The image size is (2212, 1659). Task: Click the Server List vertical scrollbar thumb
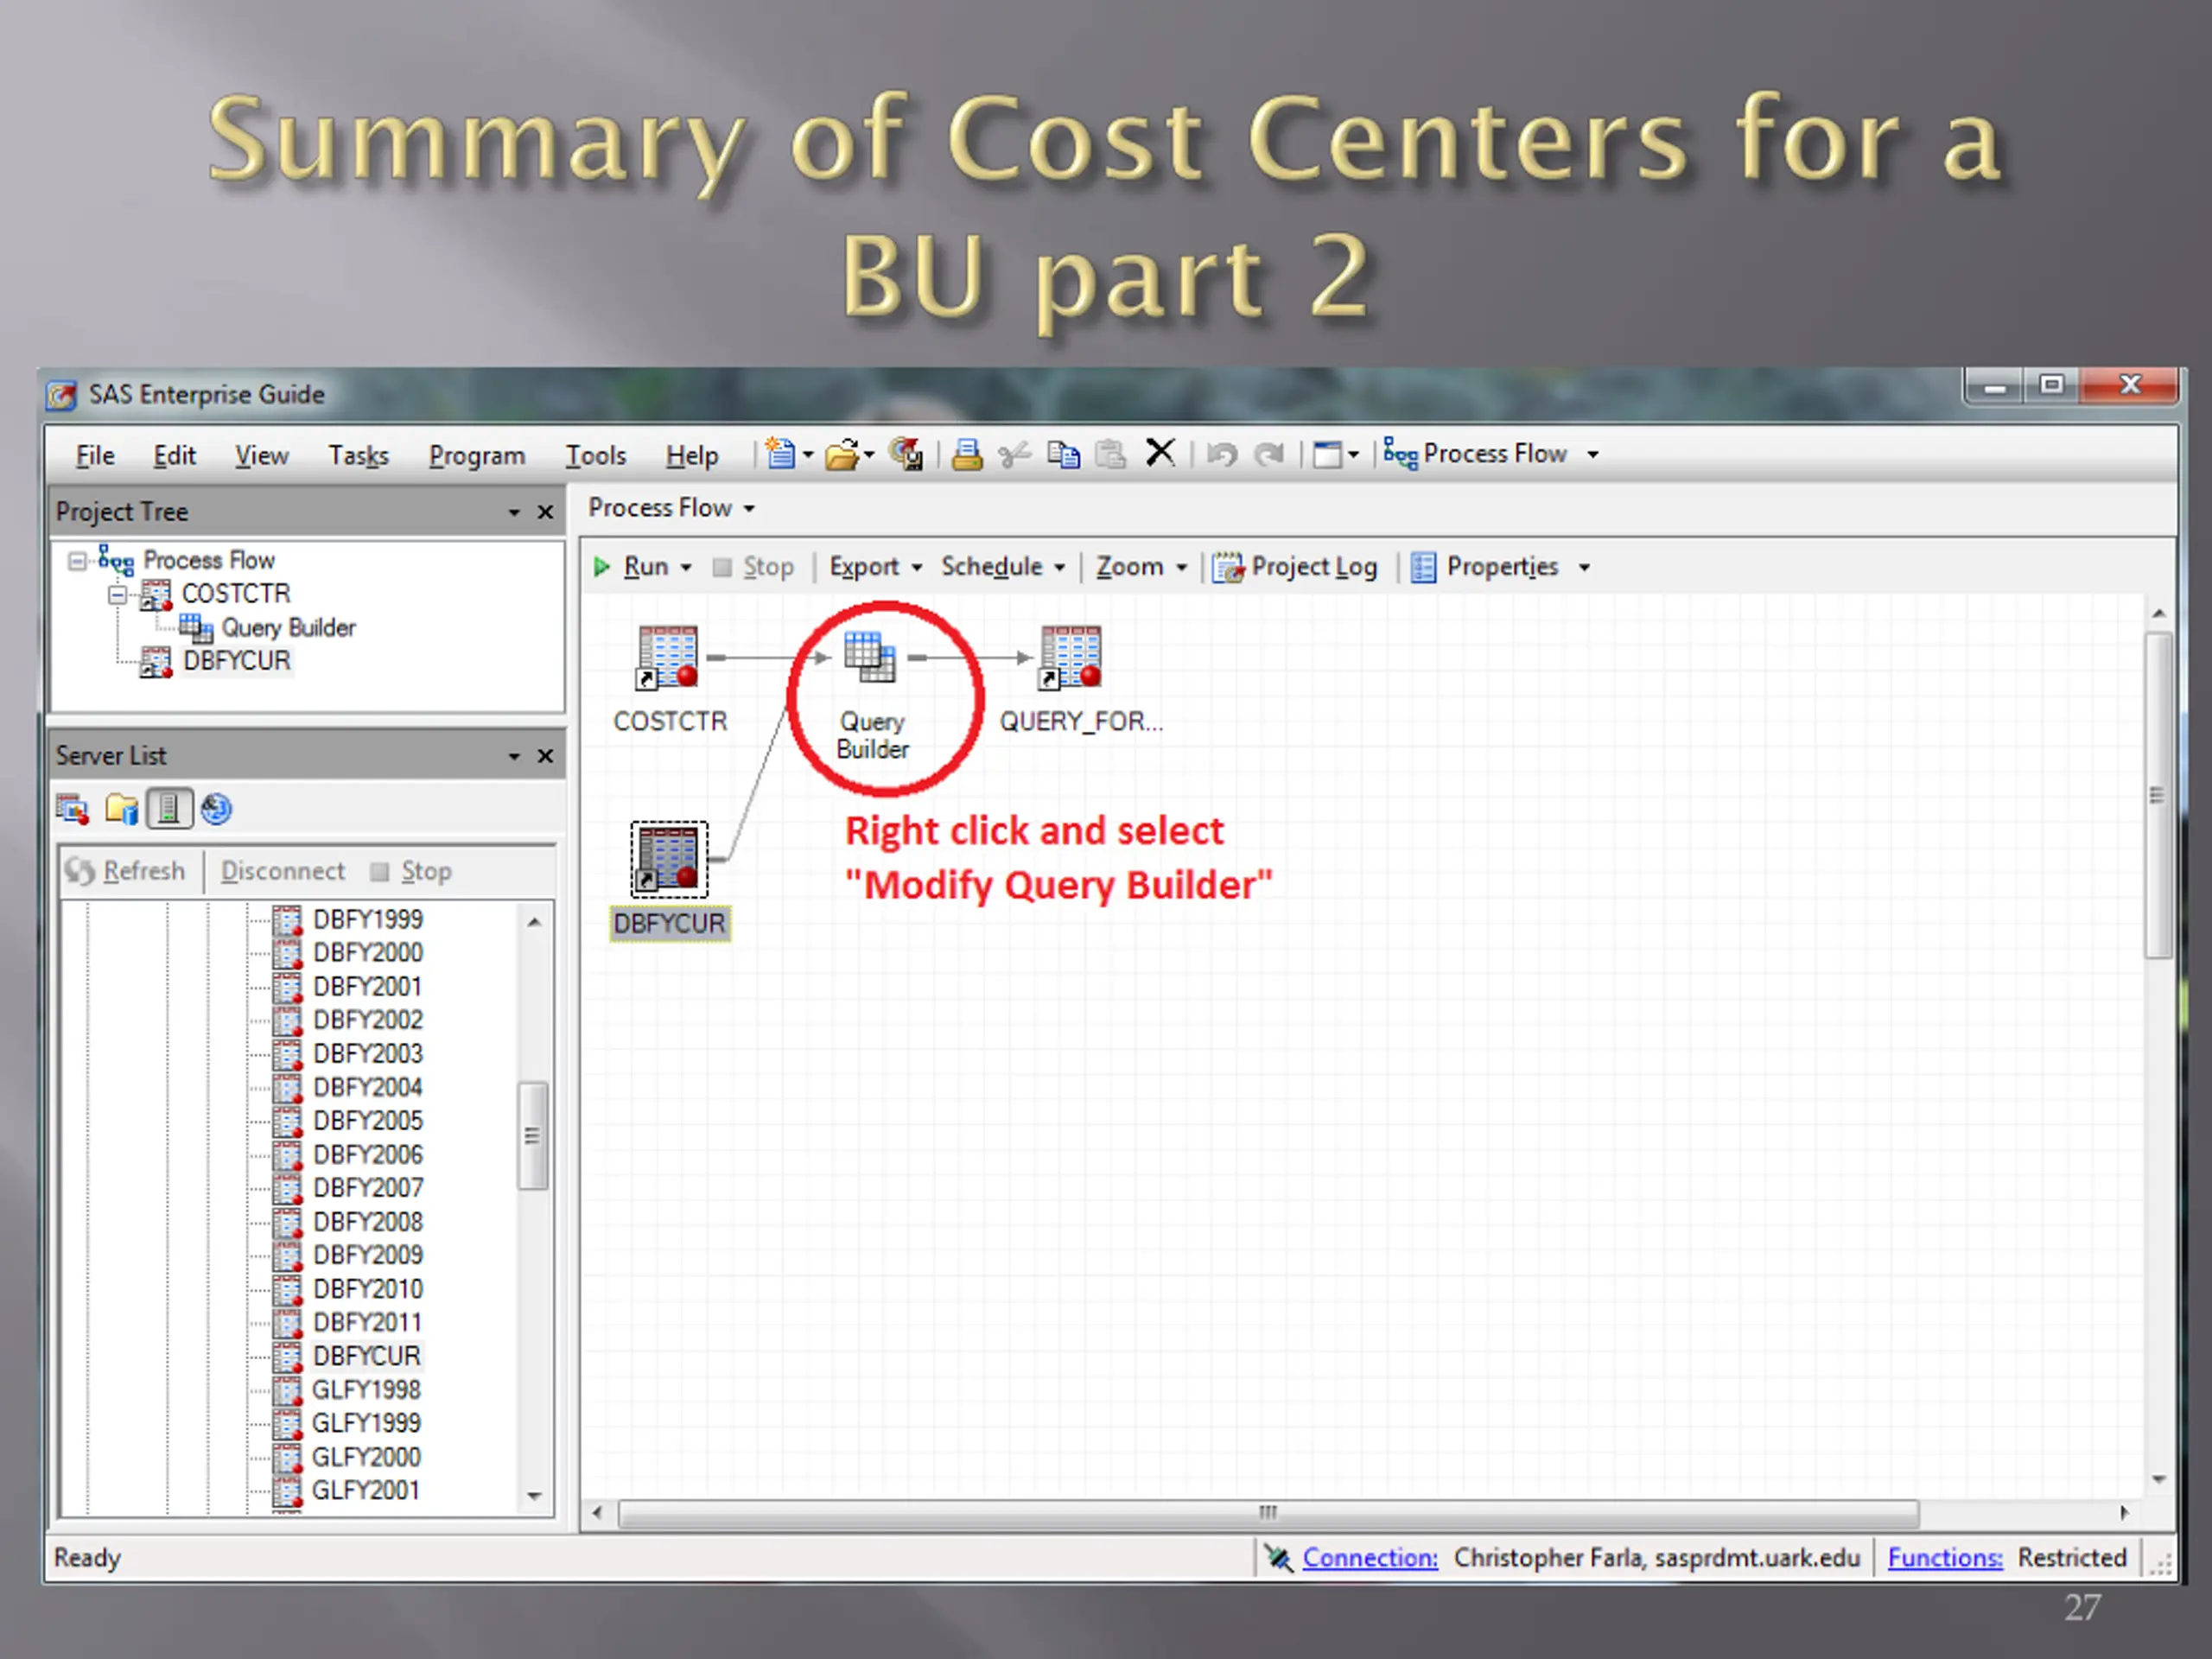[x=533, y=1135]
